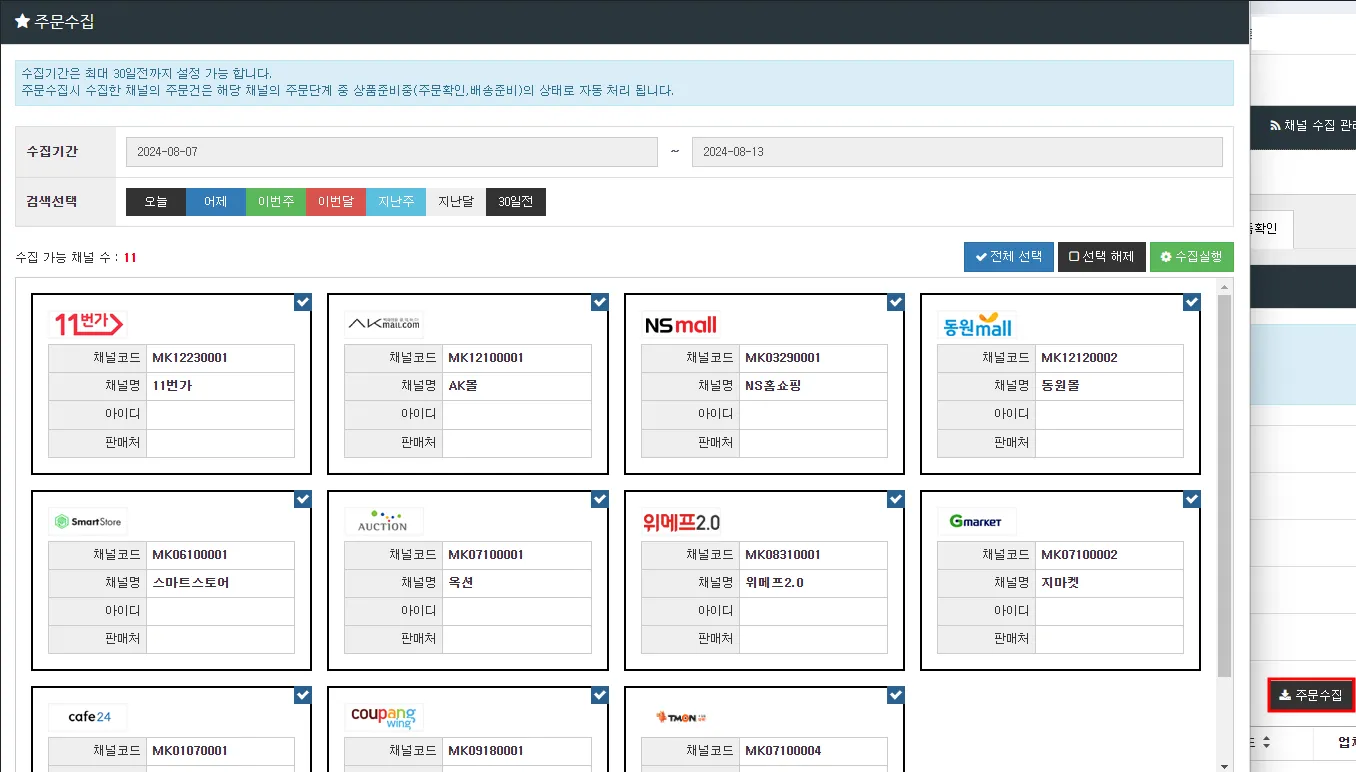Viewport: 1356px width, 772px height.
Task: Run collection with the 수집실행 button
Action: tap(1192, 257)
